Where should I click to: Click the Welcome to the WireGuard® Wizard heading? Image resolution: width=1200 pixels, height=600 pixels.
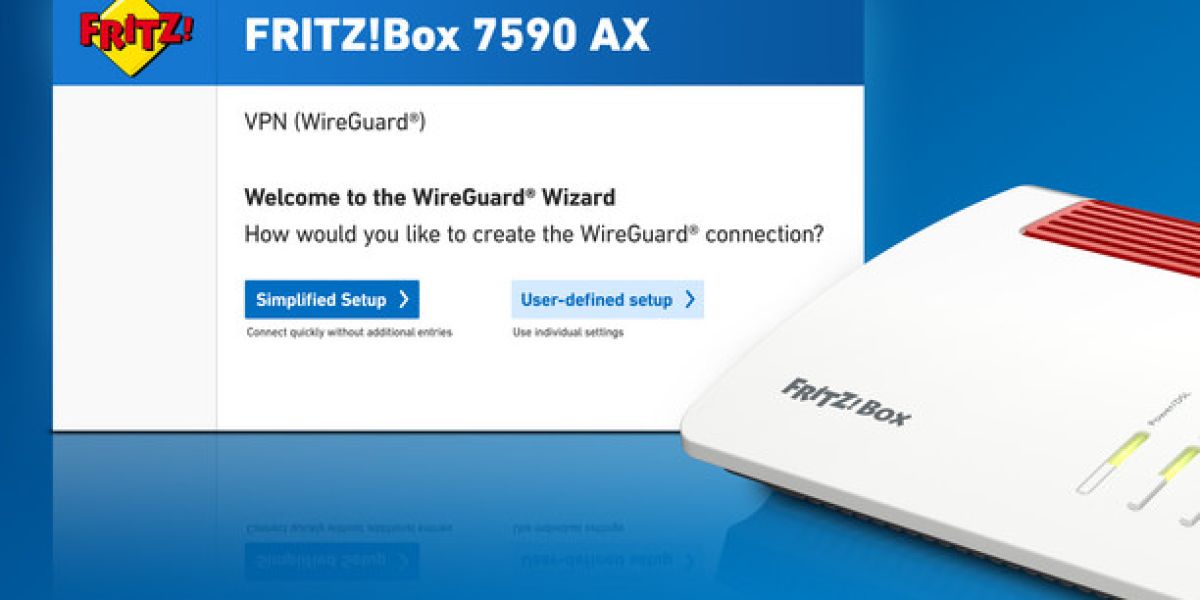click(430, 196)
